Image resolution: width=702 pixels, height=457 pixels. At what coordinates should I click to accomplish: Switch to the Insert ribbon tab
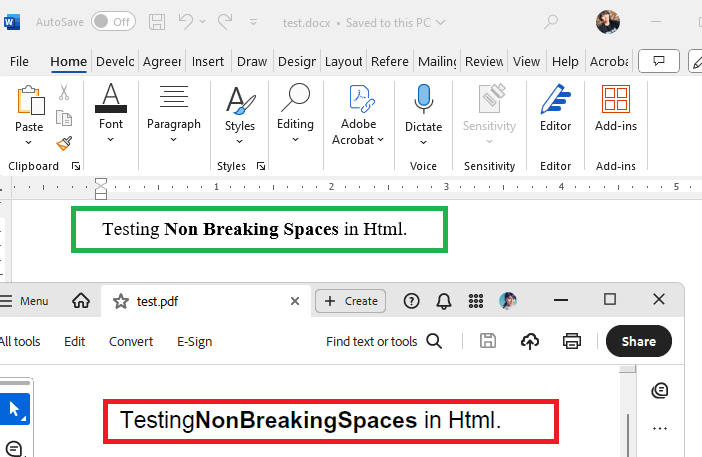coord(208,61)
